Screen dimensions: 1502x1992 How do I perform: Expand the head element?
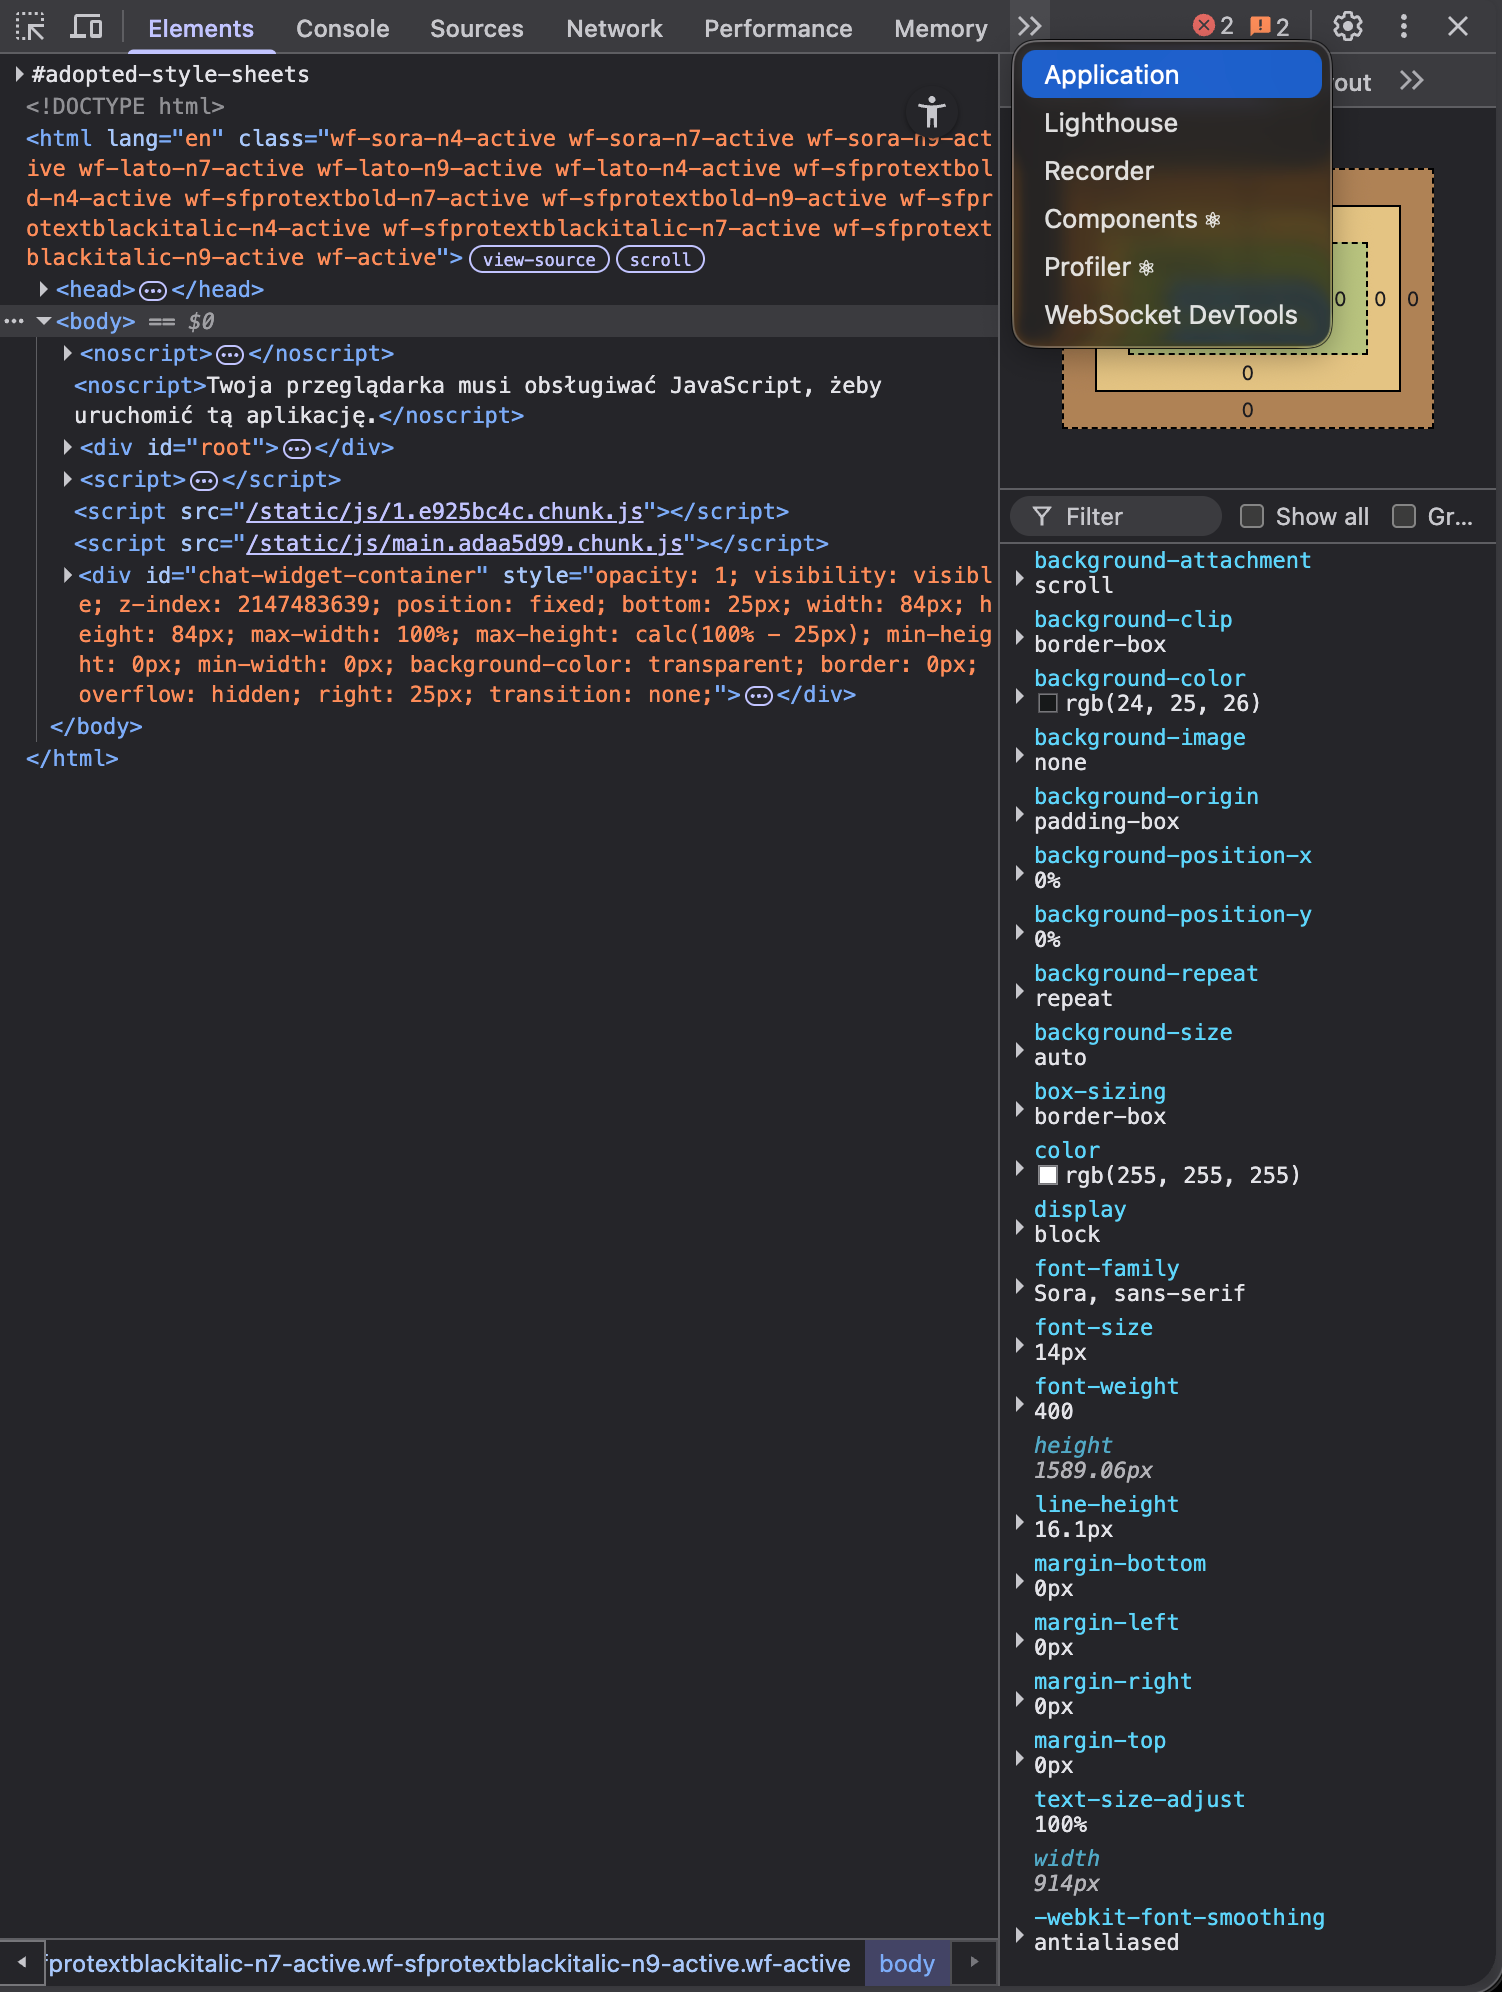[x=43, y=290]
